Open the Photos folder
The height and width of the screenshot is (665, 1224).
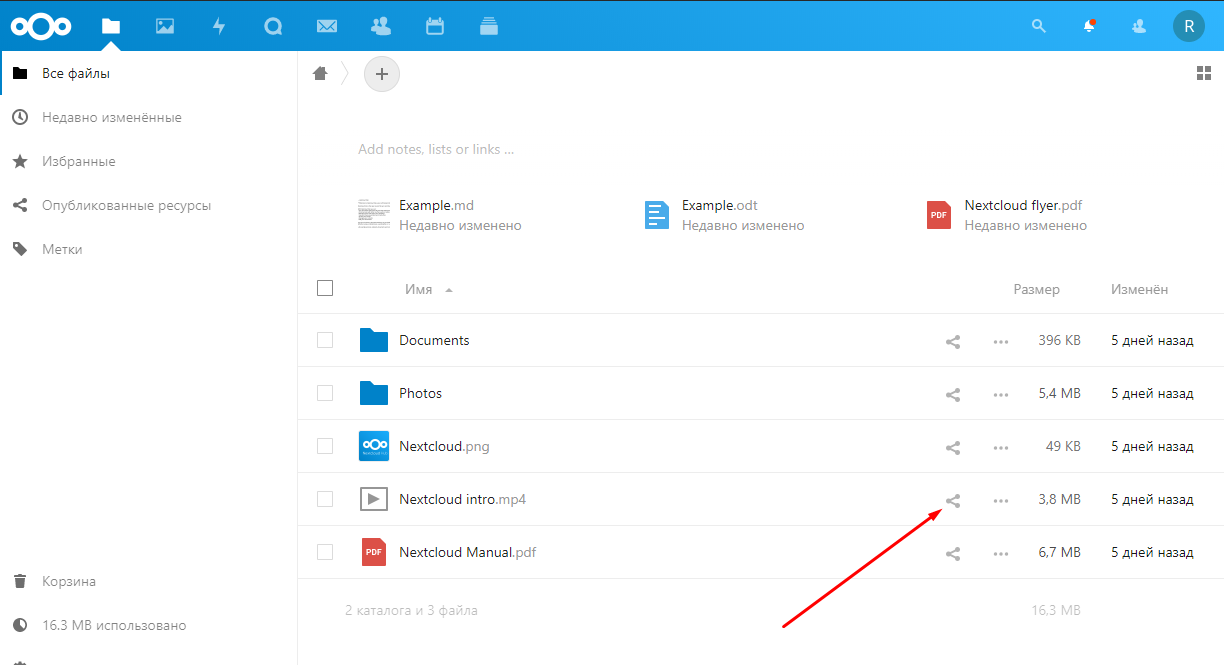[x=420, y=393]
